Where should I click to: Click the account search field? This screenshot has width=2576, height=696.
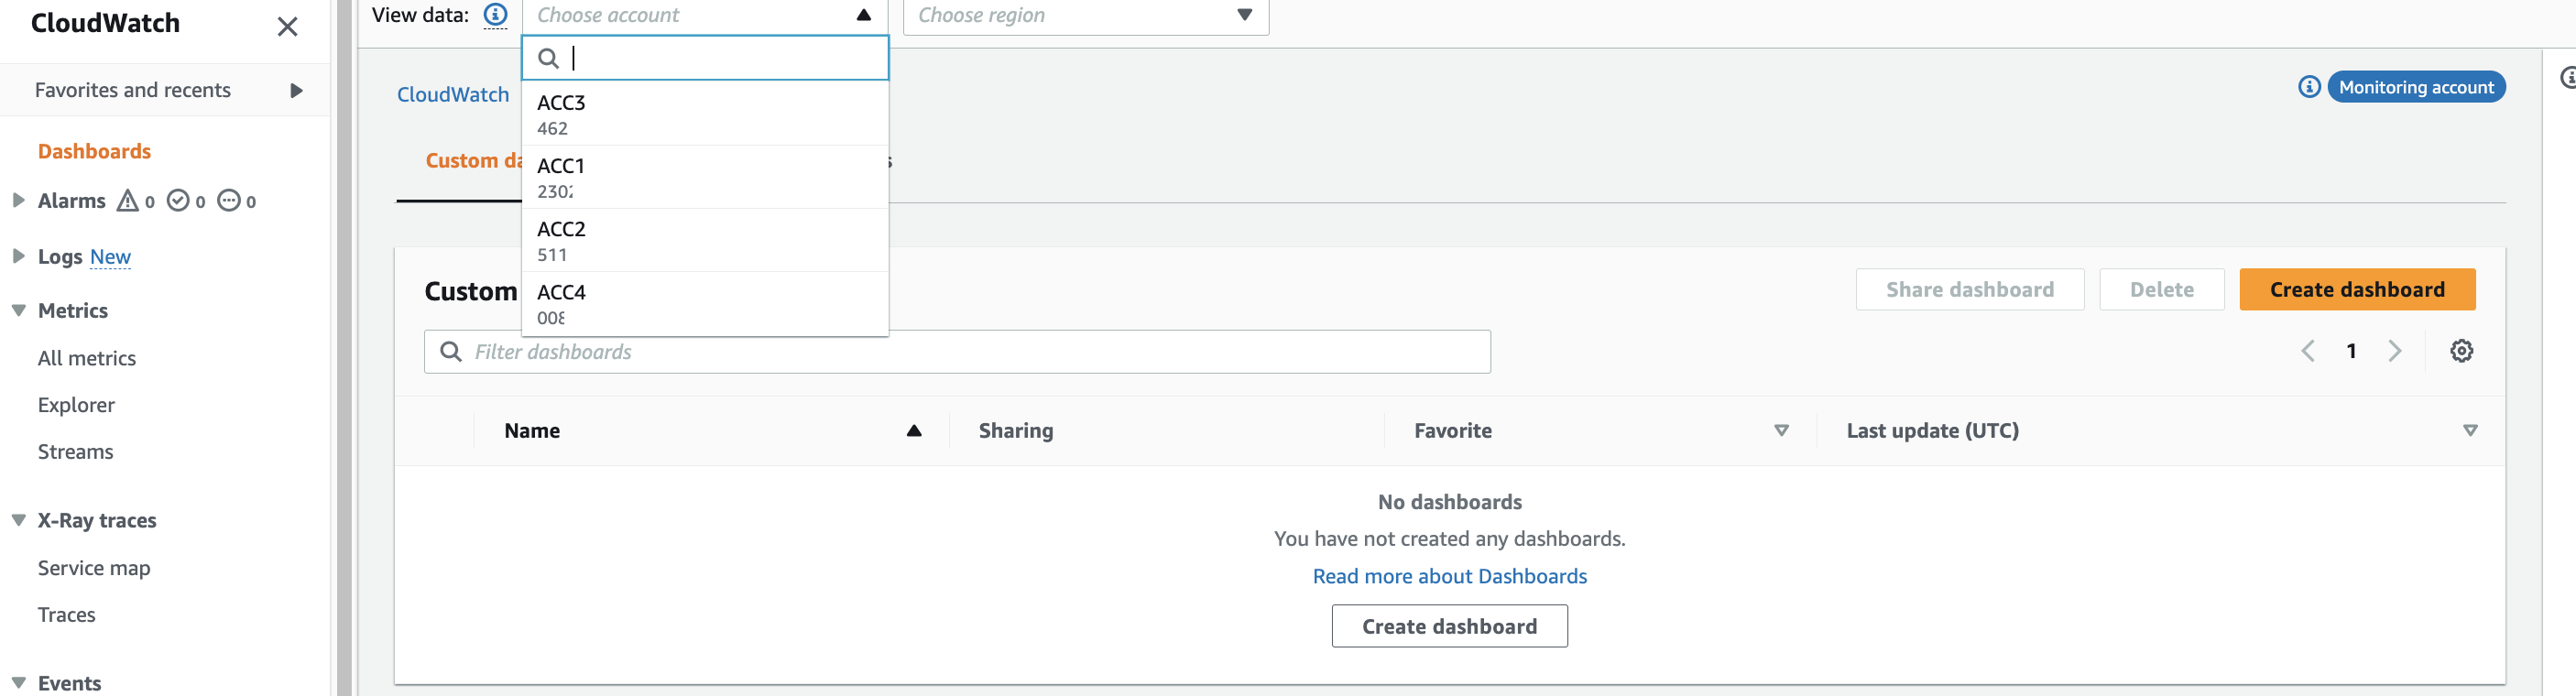pos(705,58)
